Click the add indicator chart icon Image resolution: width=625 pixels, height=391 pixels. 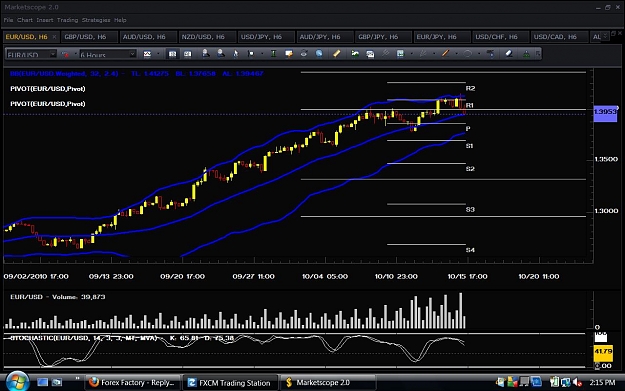pyautogui.click(x=355, y=53)
